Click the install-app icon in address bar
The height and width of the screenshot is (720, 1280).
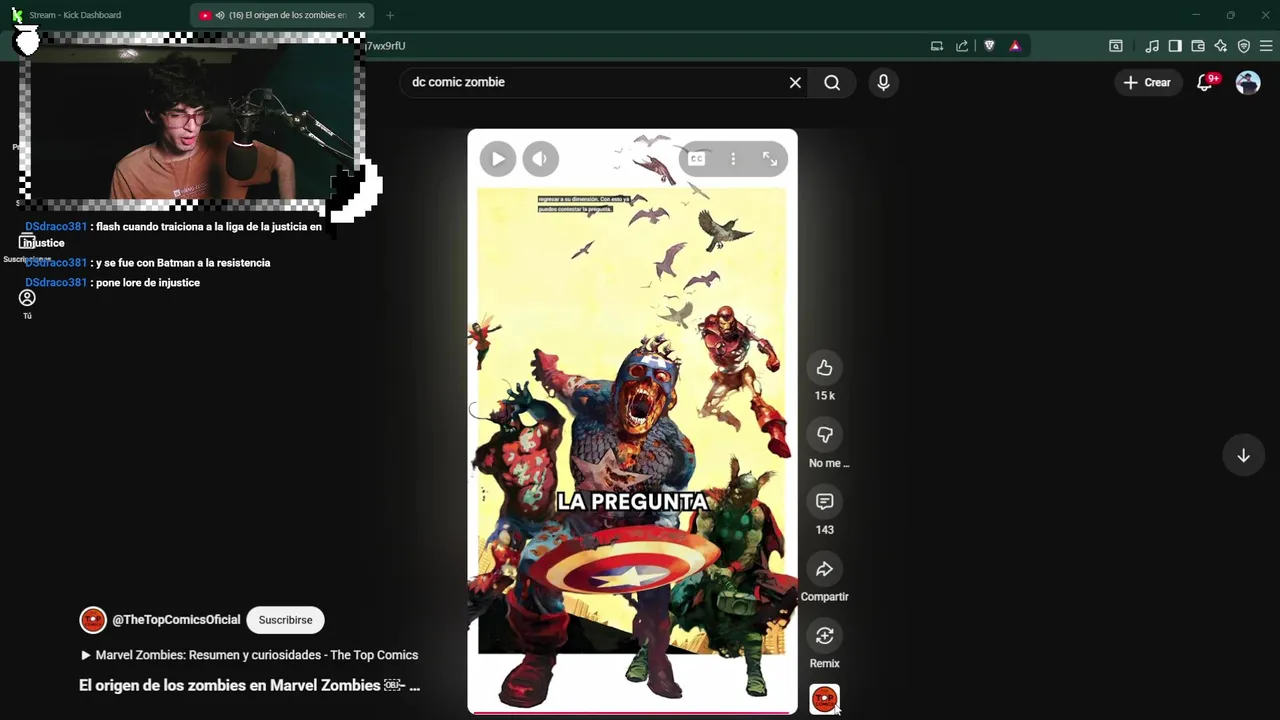937,46
